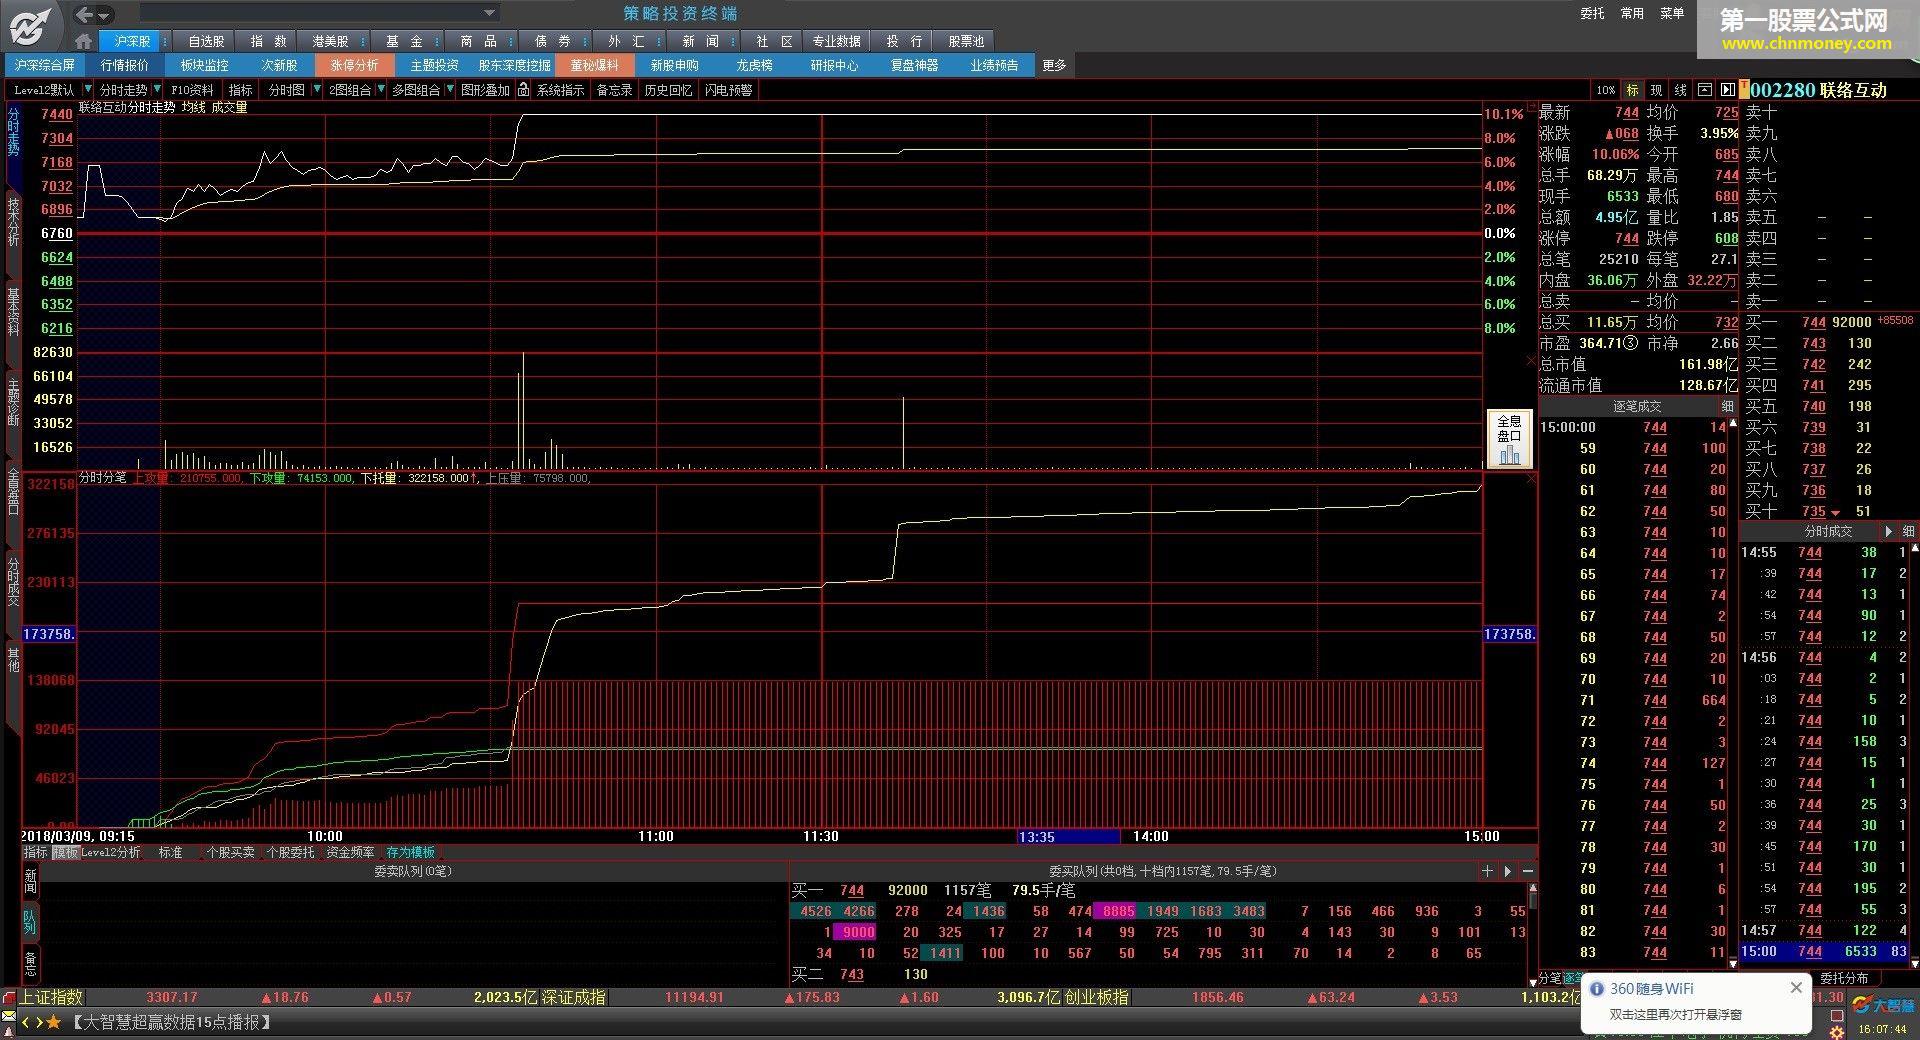Show the previous news item with the left chevron
The image size is (1920, 1040).
[26, 1022]
